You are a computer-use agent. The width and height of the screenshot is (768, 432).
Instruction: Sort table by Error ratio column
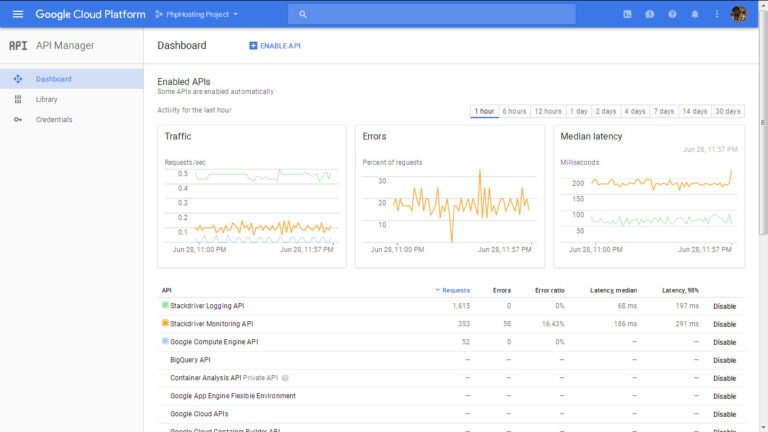(550, 290)
